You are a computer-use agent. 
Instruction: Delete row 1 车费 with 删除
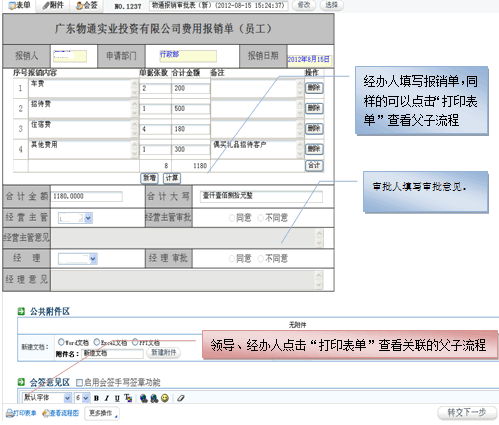pos(314,88)
